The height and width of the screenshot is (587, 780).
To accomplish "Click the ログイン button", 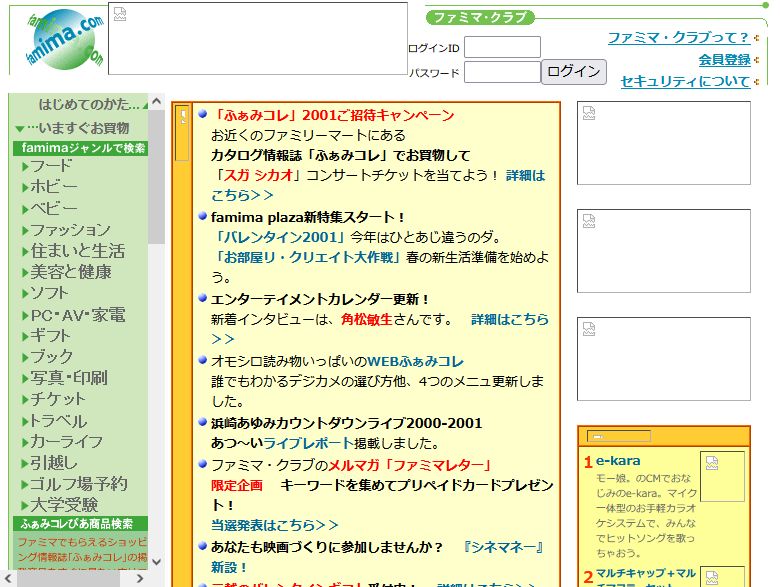I will pyautogui.click(x=574, y=72).
